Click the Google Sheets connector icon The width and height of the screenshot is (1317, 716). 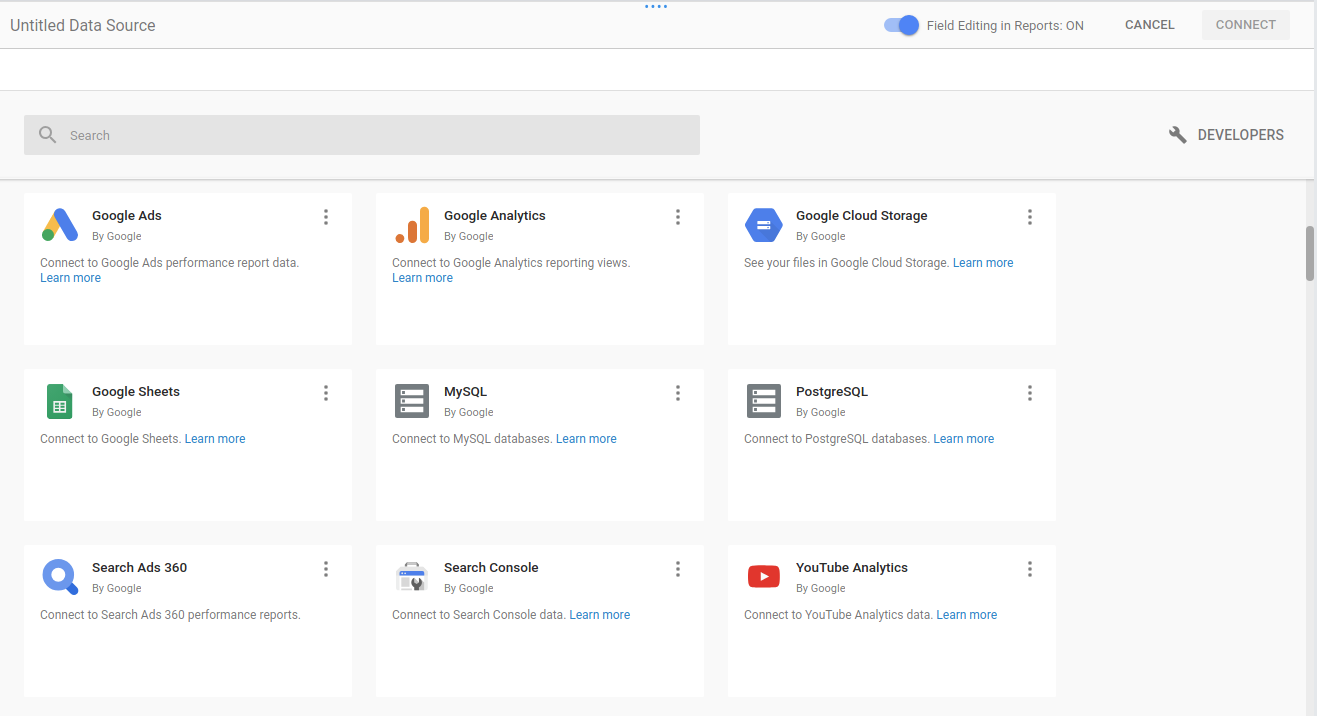(59, 400)
